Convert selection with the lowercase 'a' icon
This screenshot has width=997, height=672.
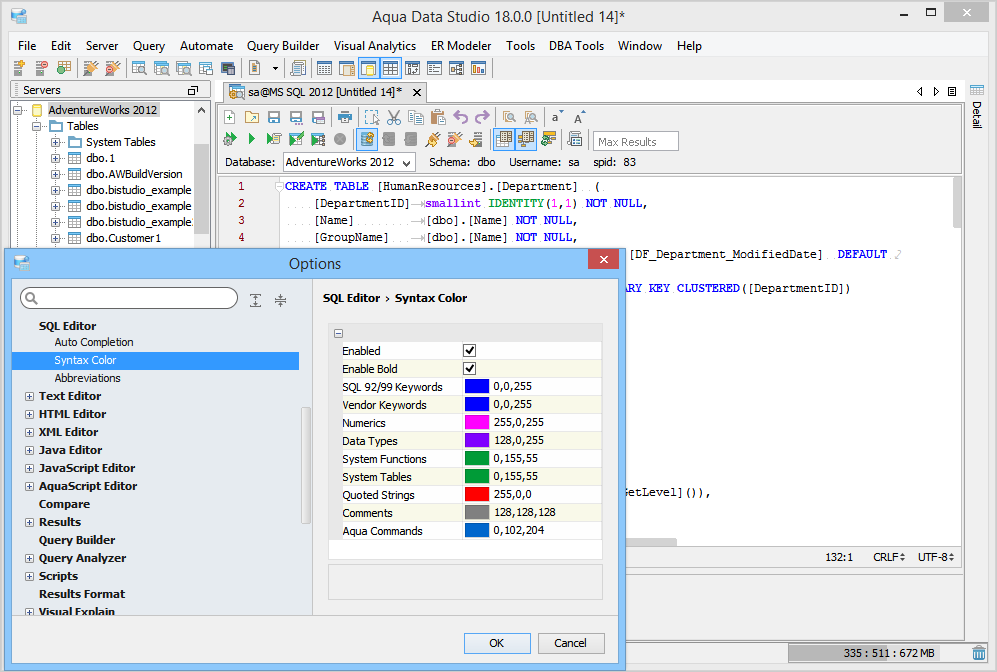(x=556, y=118)
